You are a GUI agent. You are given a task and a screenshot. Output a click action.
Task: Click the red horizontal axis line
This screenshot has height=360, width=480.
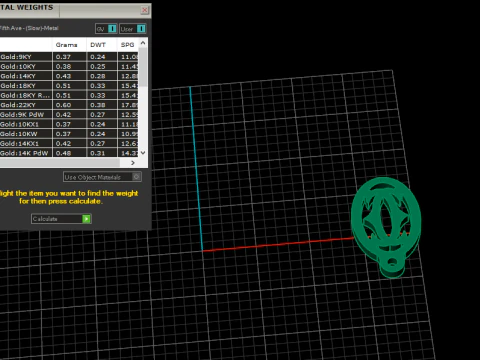(278, 244)
